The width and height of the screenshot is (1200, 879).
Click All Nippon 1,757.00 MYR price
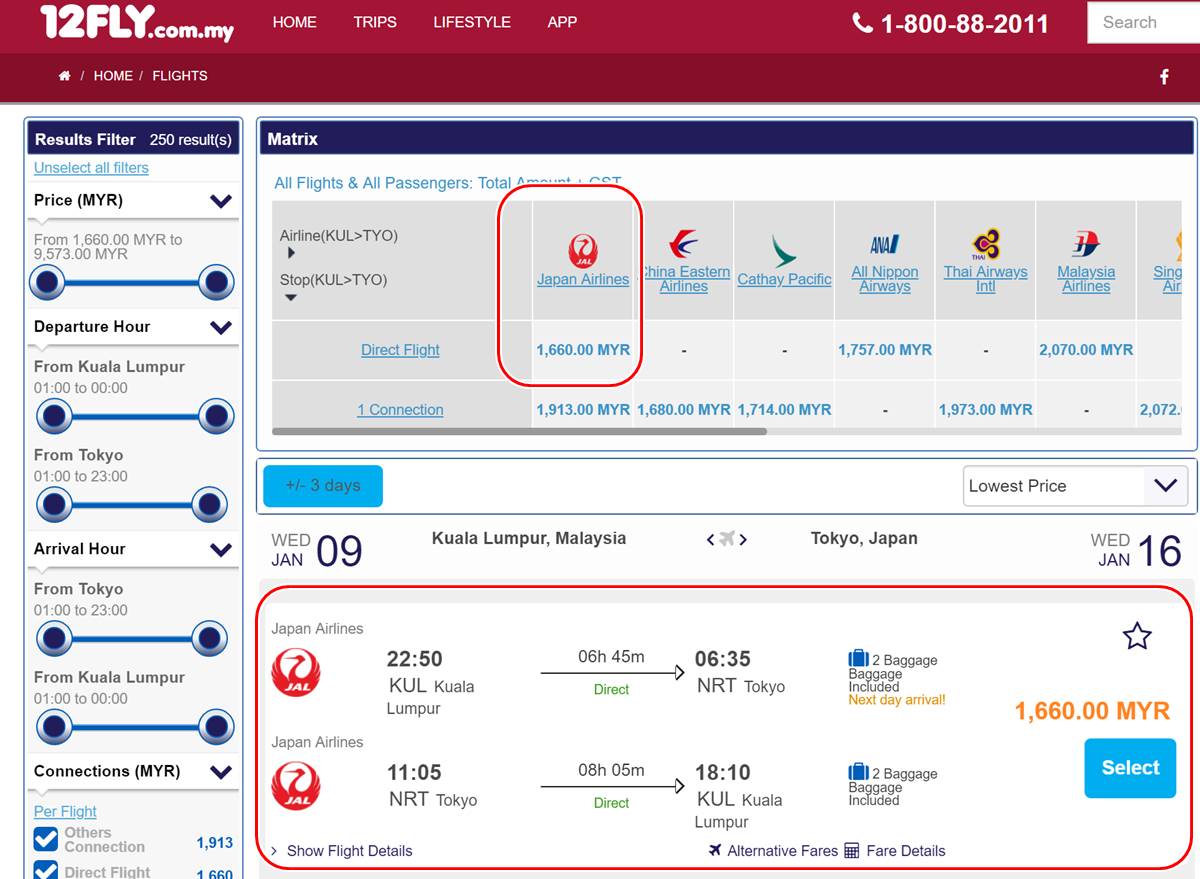pos(885,350)
